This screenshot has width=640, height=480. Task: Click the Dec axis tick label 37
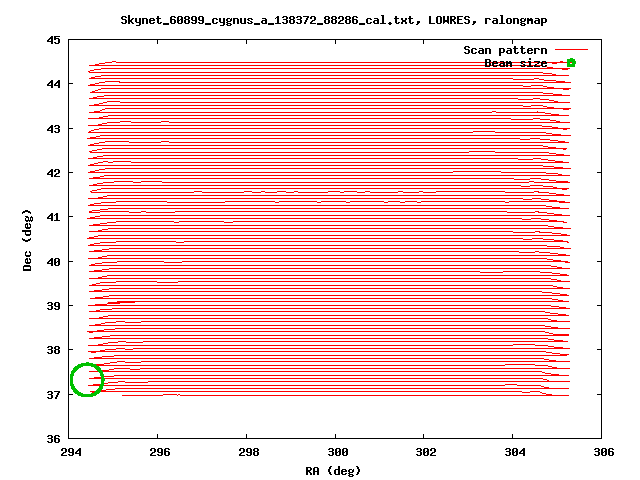(53, 395)
